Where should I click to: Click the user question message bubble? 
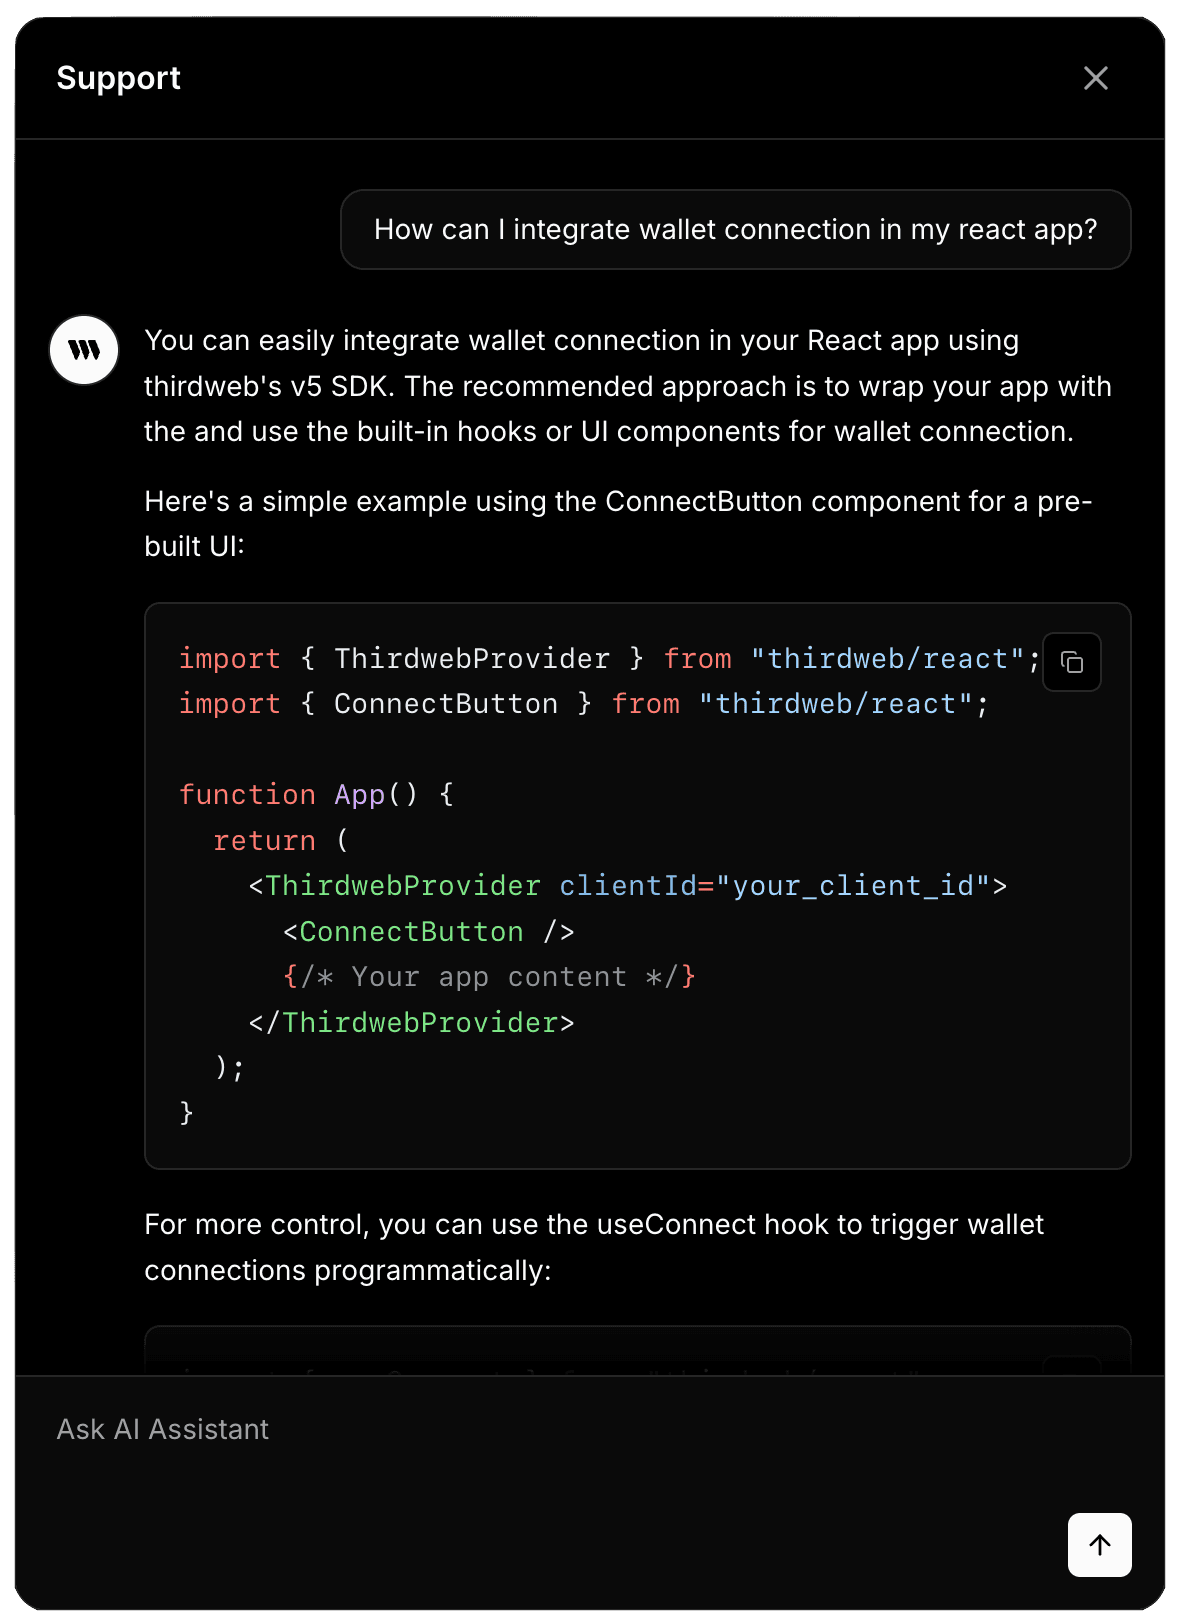tap(735, 230)
